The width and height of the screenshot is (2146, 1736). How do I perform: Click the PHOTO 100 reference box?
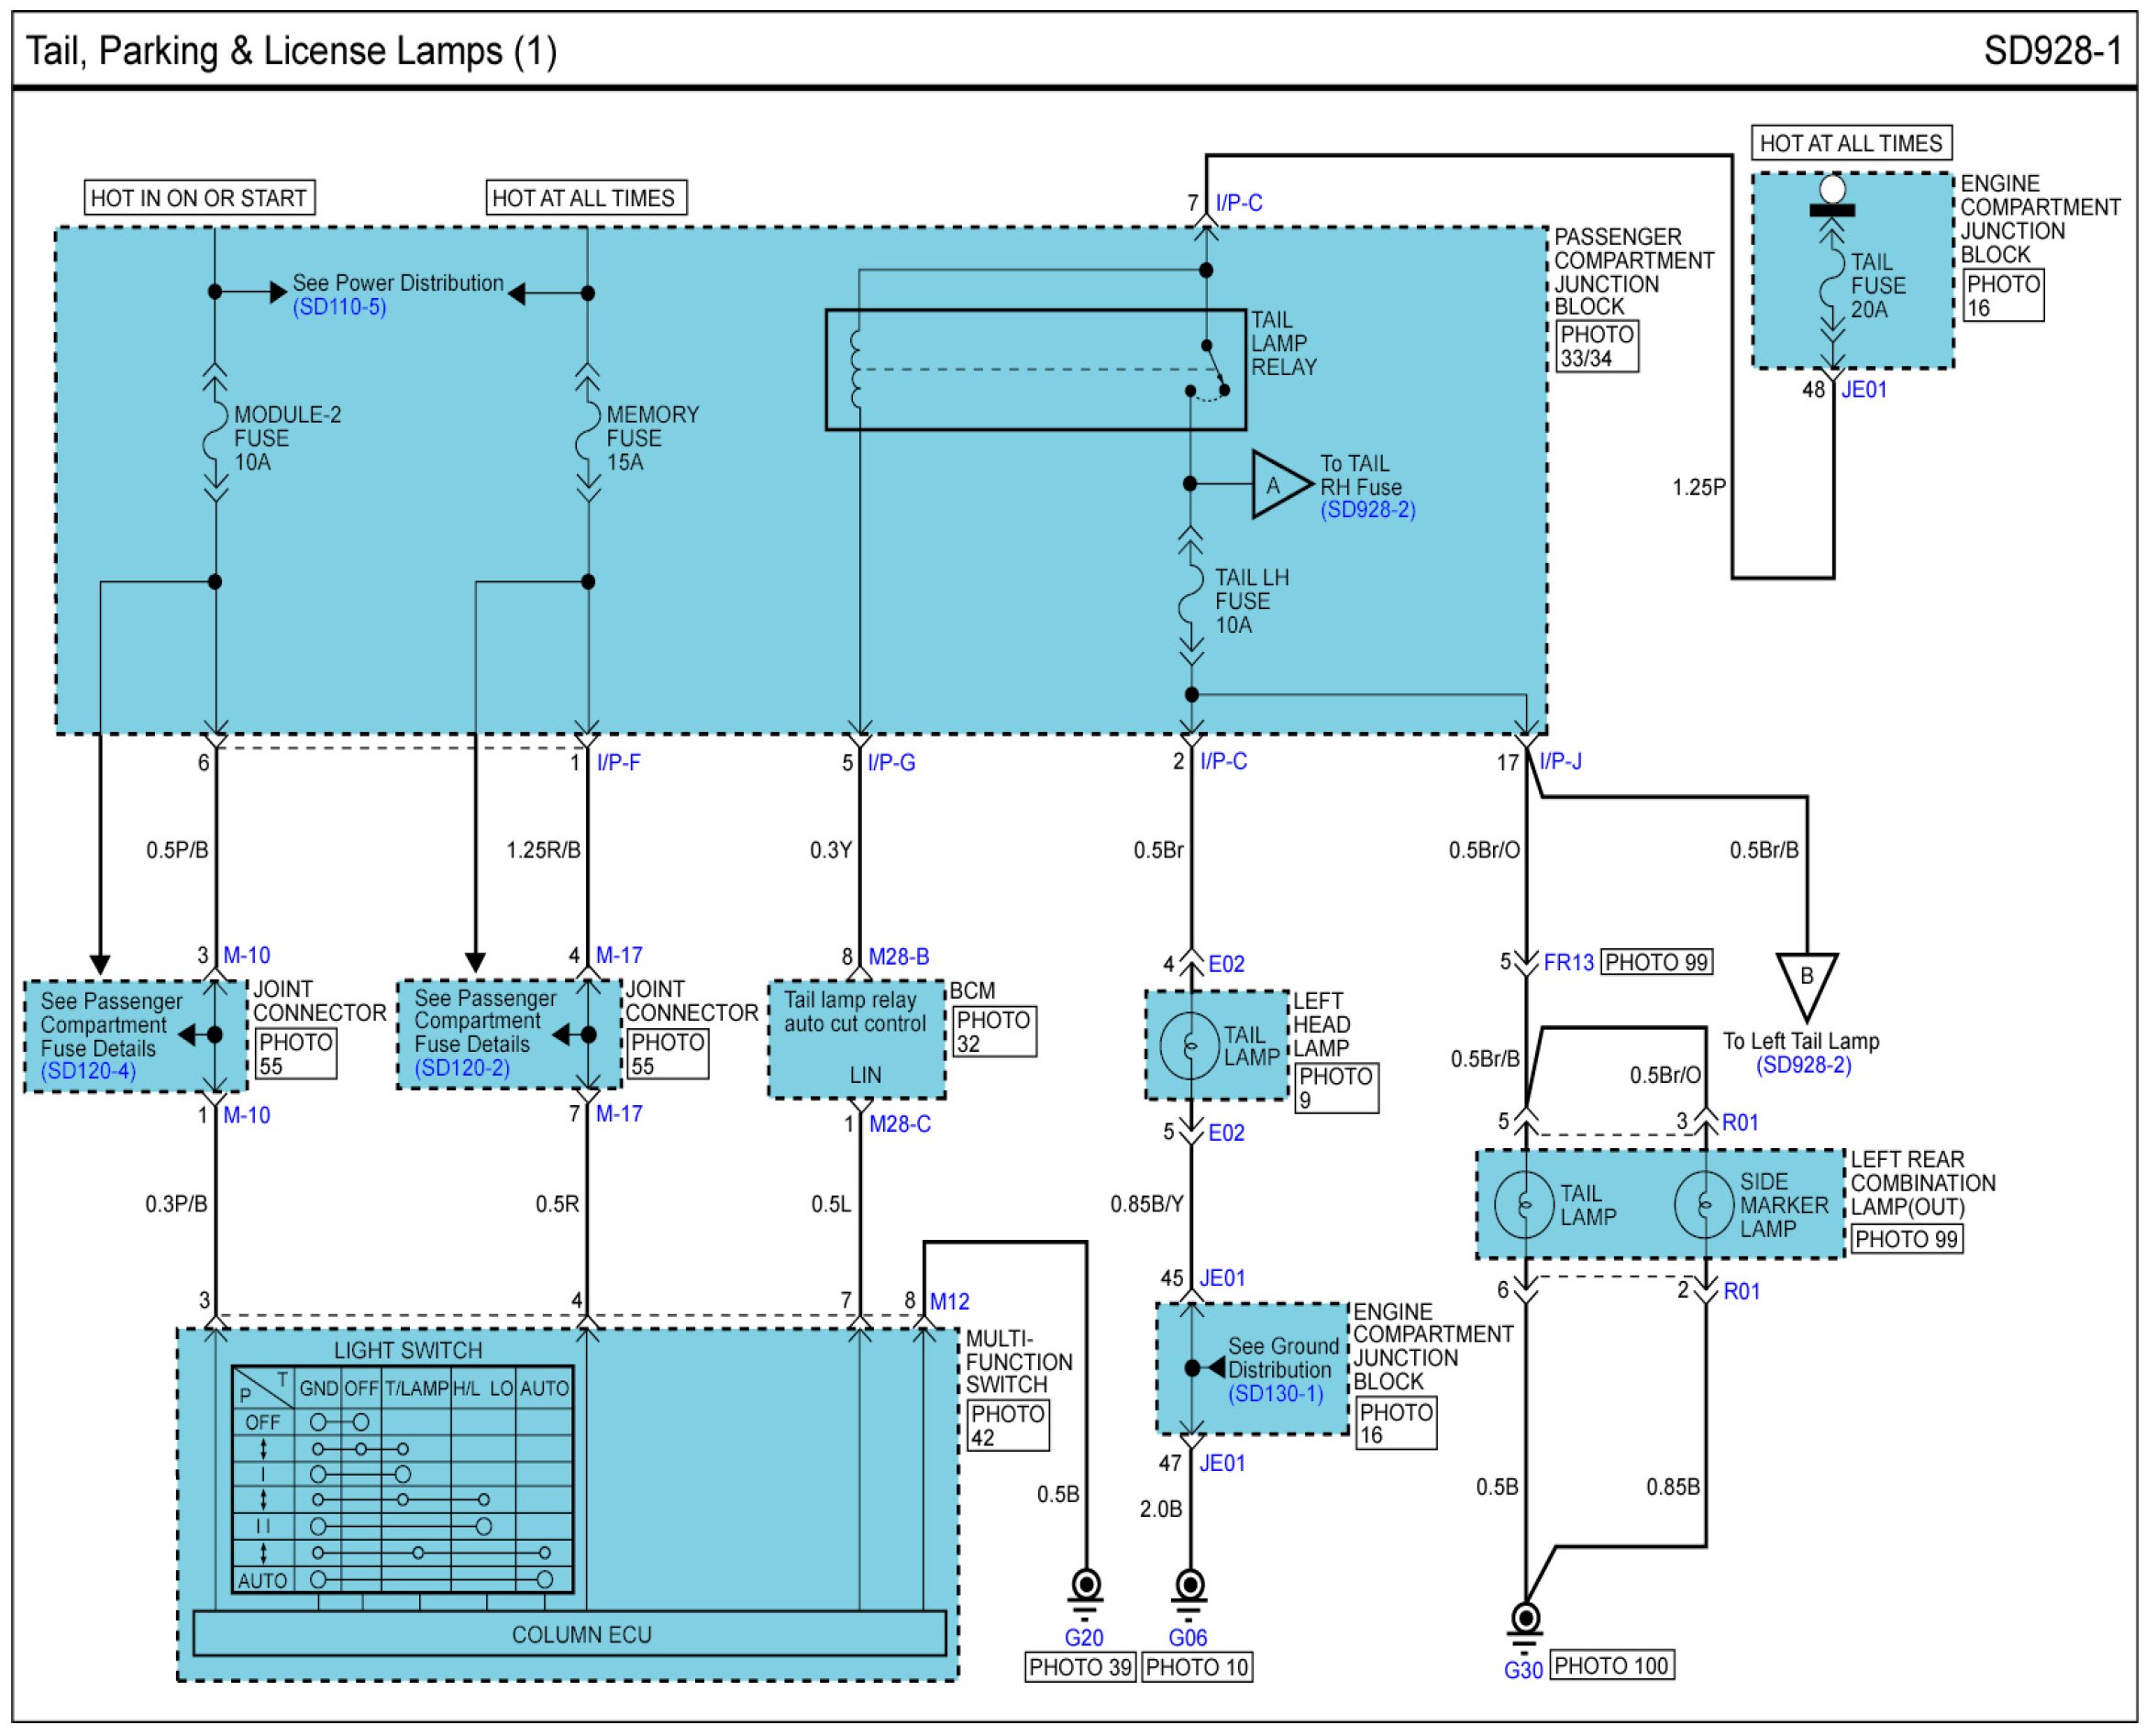point(1611,1665)
